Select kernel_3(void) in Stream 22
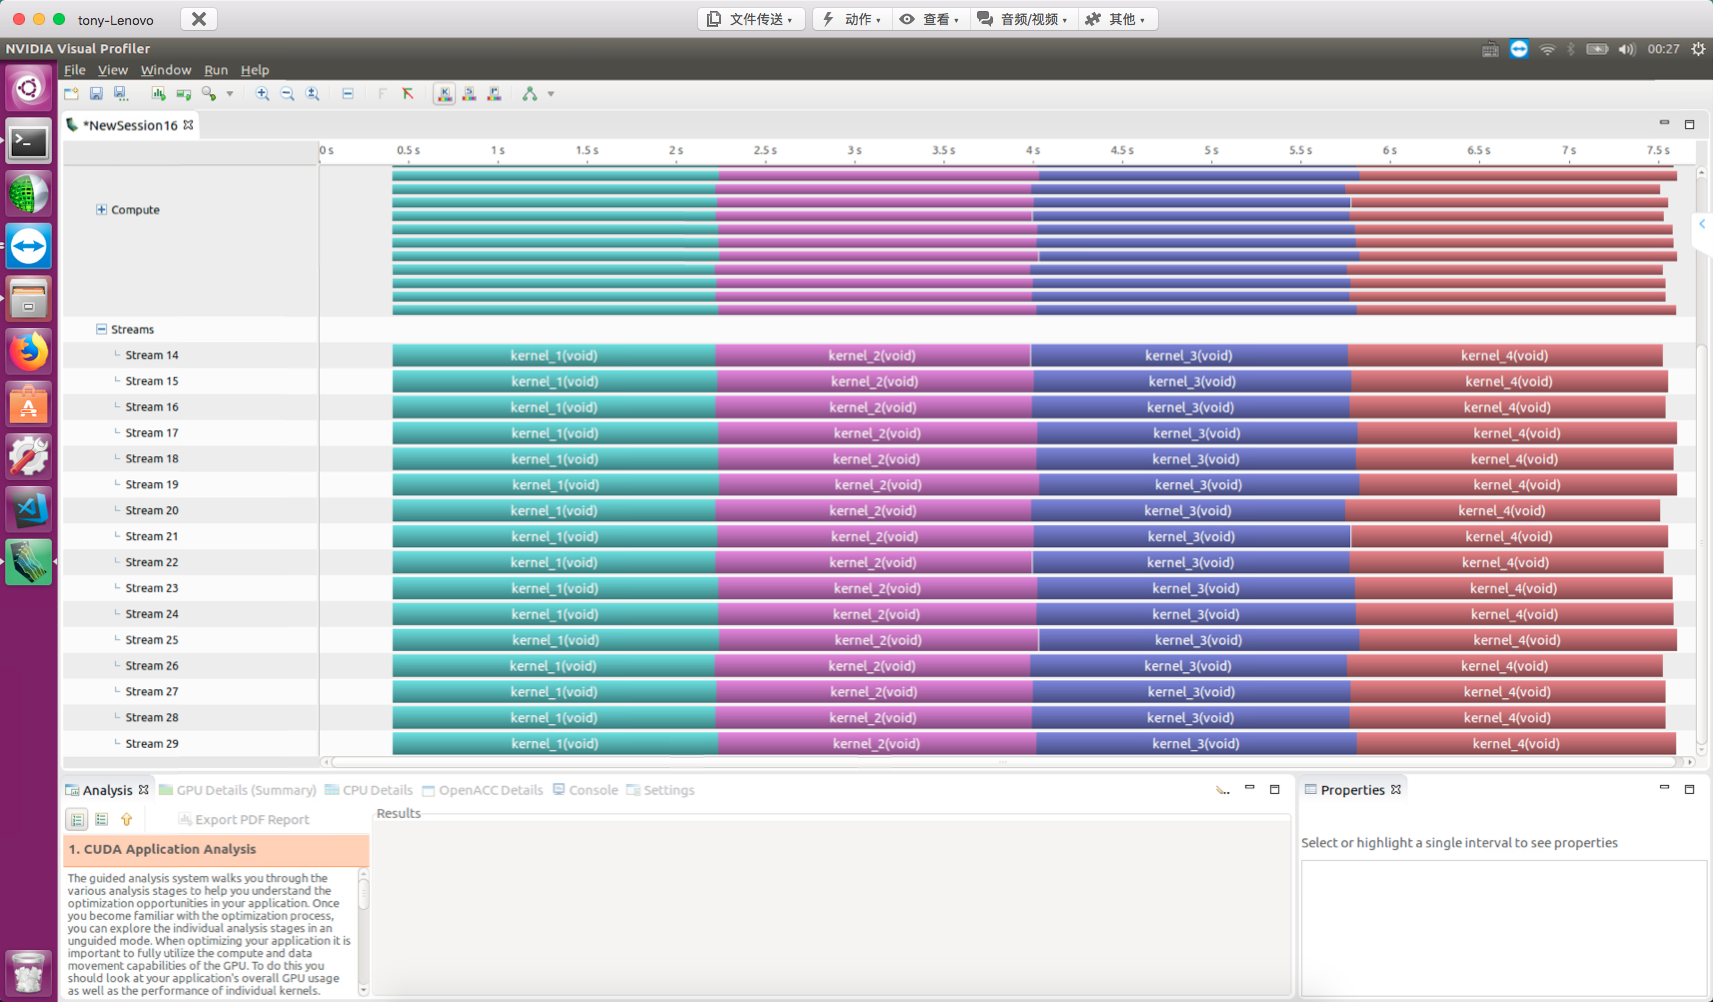Screen dimensions: 1713x1002 (x=1190, y=562)
